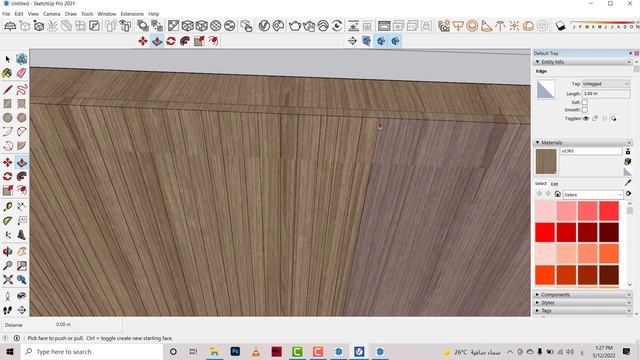This screenshot has width=640, height=360.
Task: Switch to the materials Edit tab
Action: [554, 184]
